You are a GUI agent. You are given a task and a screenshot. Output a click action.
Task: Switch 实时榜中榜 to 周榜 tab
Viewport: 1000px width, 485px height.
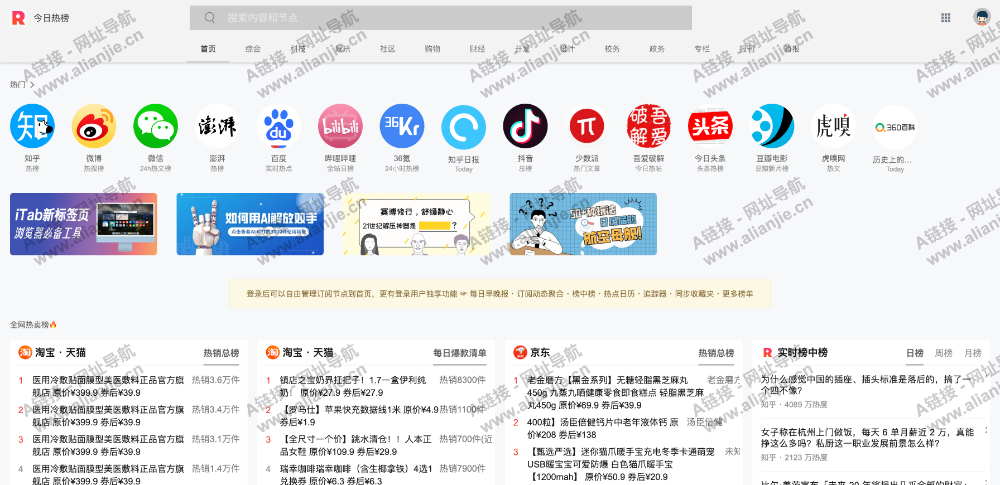pyautogui.click(x=943, y=353)
